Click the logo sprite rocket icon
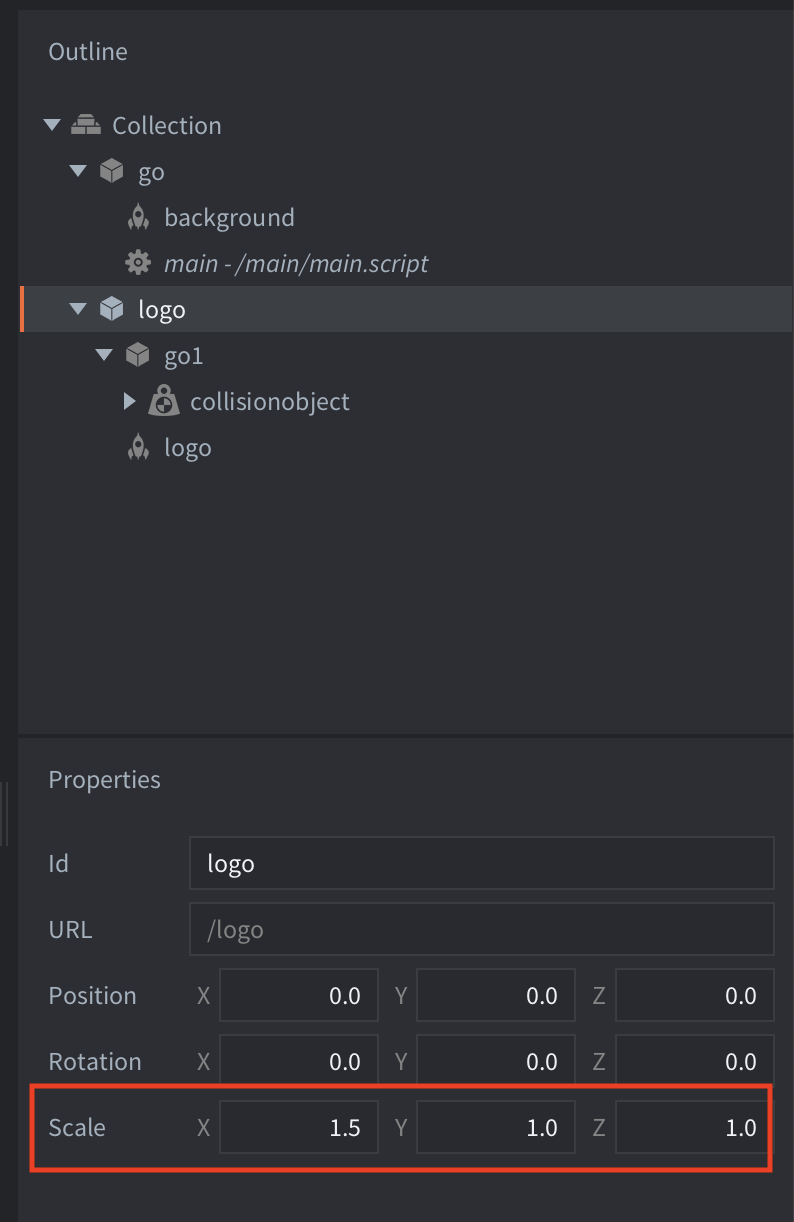Image resolution: width=794 pixels, height=1222 pixels. (138, 447)
